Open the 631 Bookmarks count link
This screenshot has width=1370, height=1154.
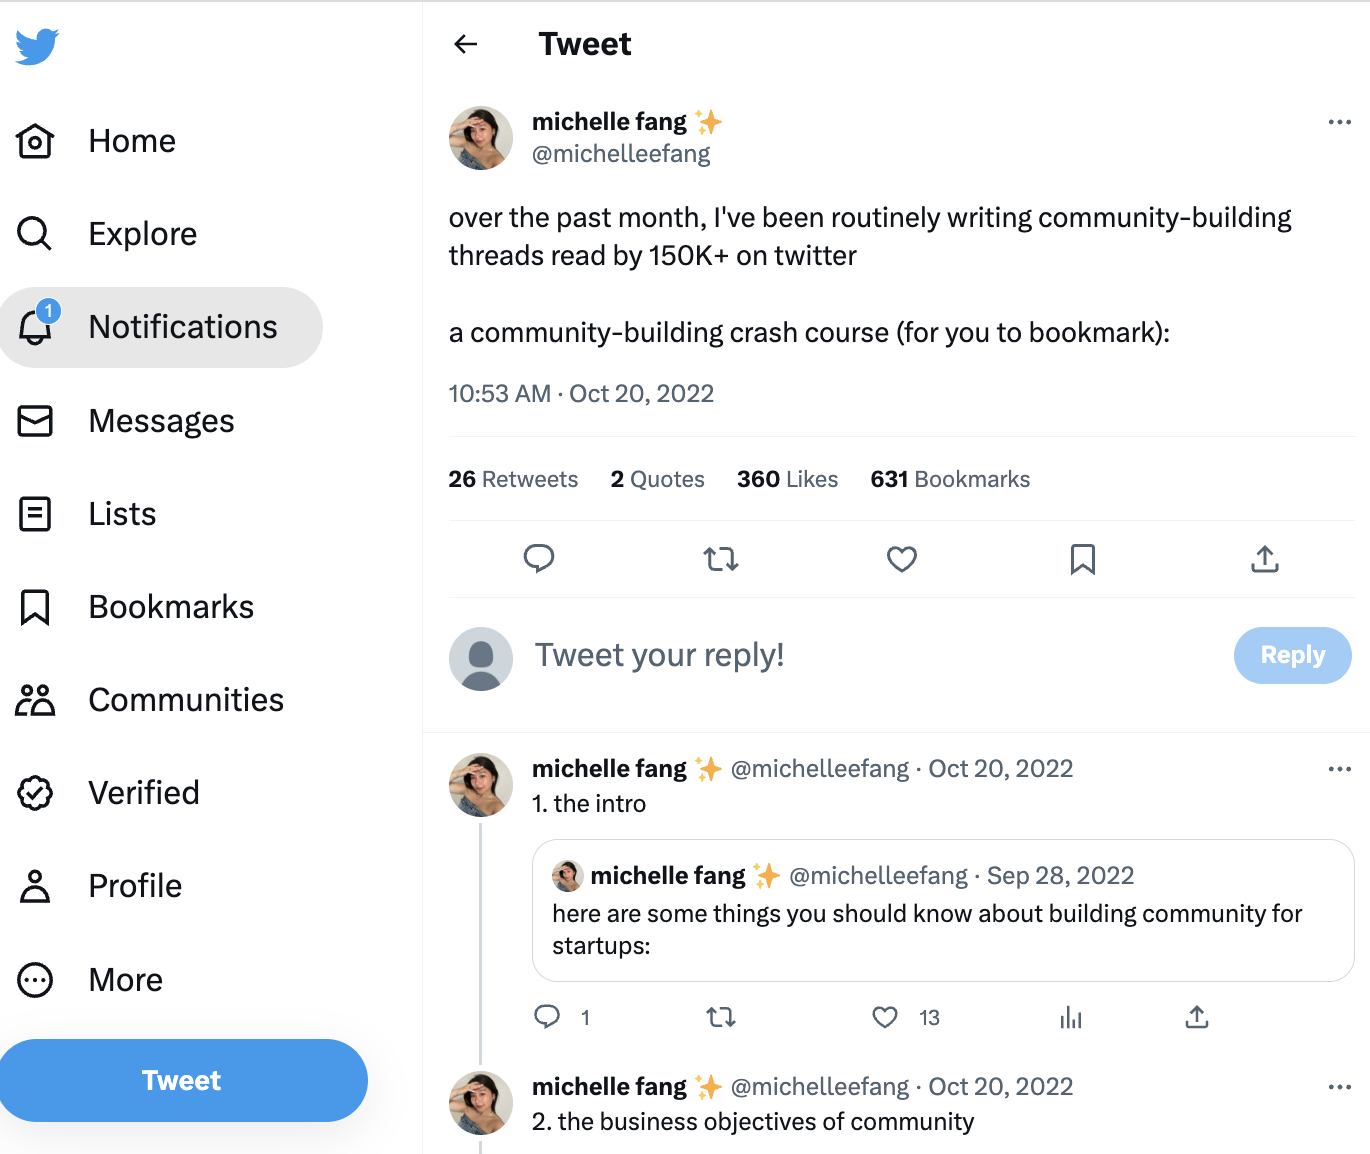950,479
